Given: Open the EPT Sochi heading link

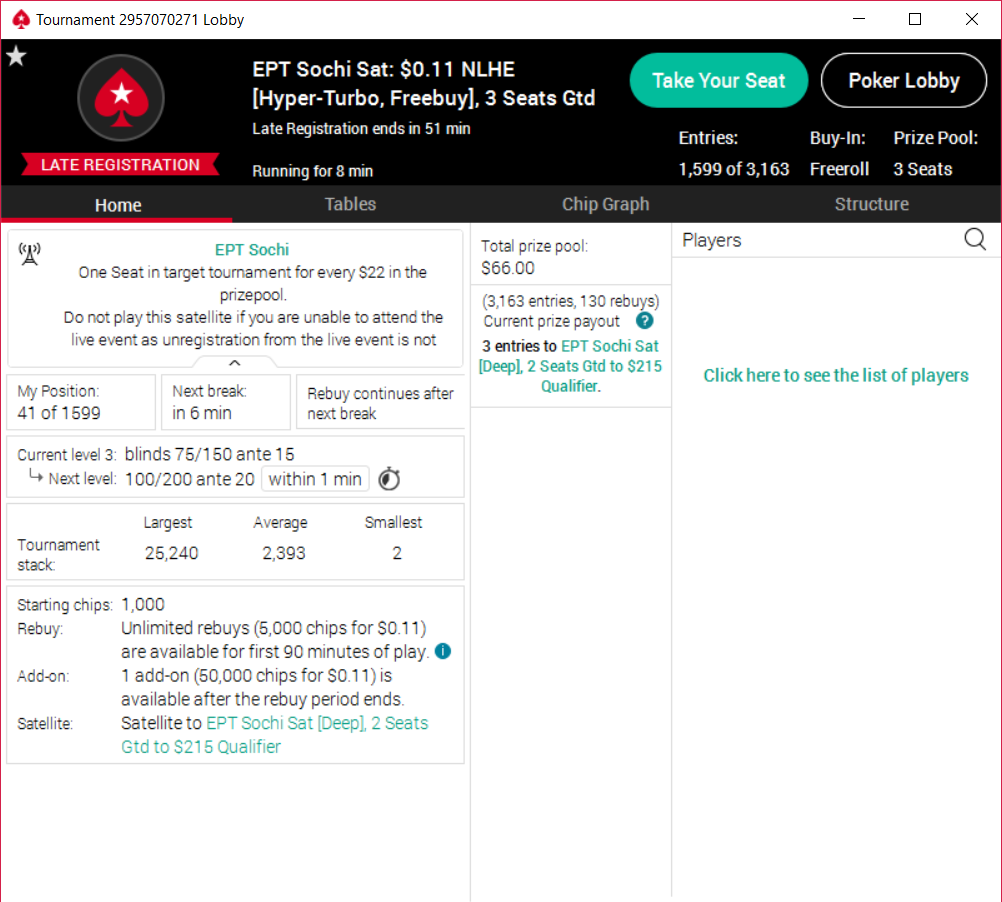Looking at the screenshot, I should coord(252,250).
